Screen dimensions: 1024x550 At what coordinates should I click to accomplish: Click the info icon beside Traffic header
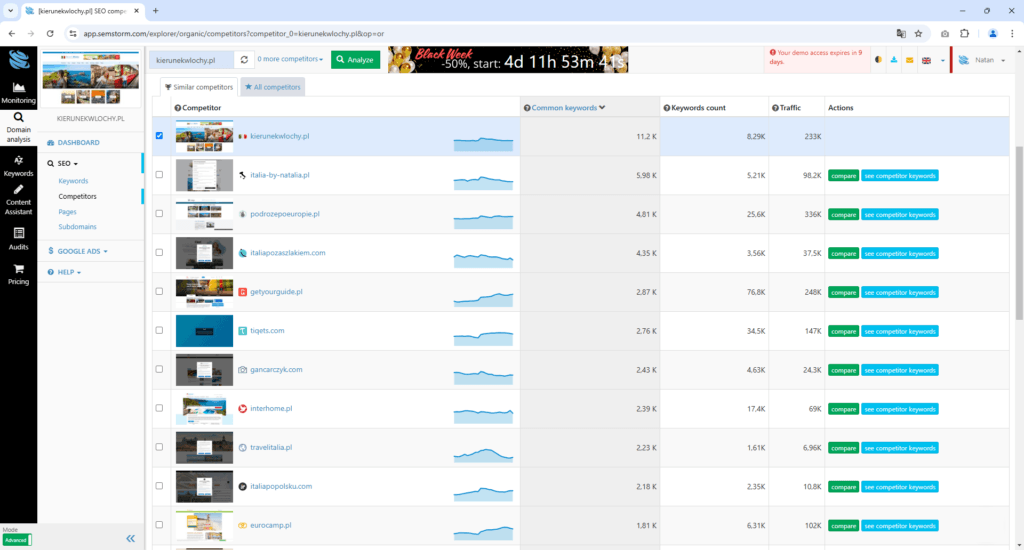click(x=775, y=108)
